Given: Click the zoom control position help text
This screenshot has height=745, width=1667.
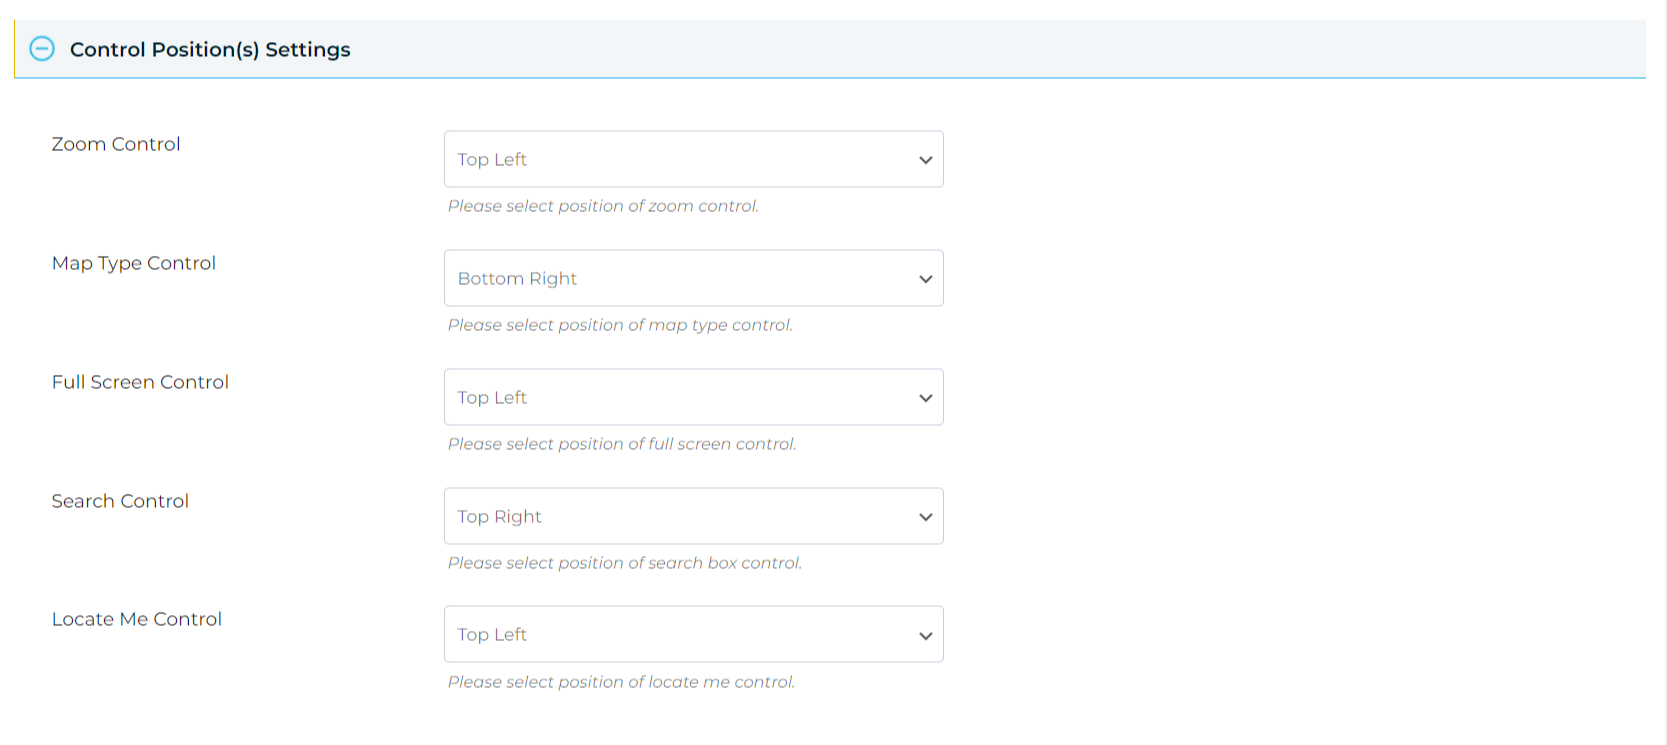Looking at the screenshot, I should point(603,206).
